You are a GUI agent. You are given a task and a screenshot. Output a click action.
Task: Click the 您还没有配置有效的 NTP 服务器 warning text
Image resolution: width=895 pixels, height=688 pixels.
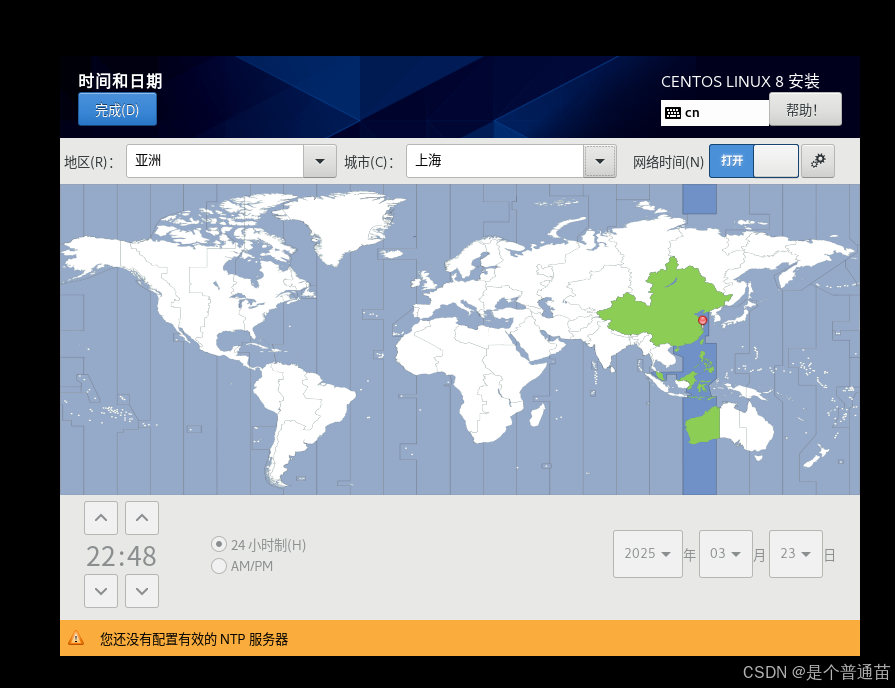point(194,639)
